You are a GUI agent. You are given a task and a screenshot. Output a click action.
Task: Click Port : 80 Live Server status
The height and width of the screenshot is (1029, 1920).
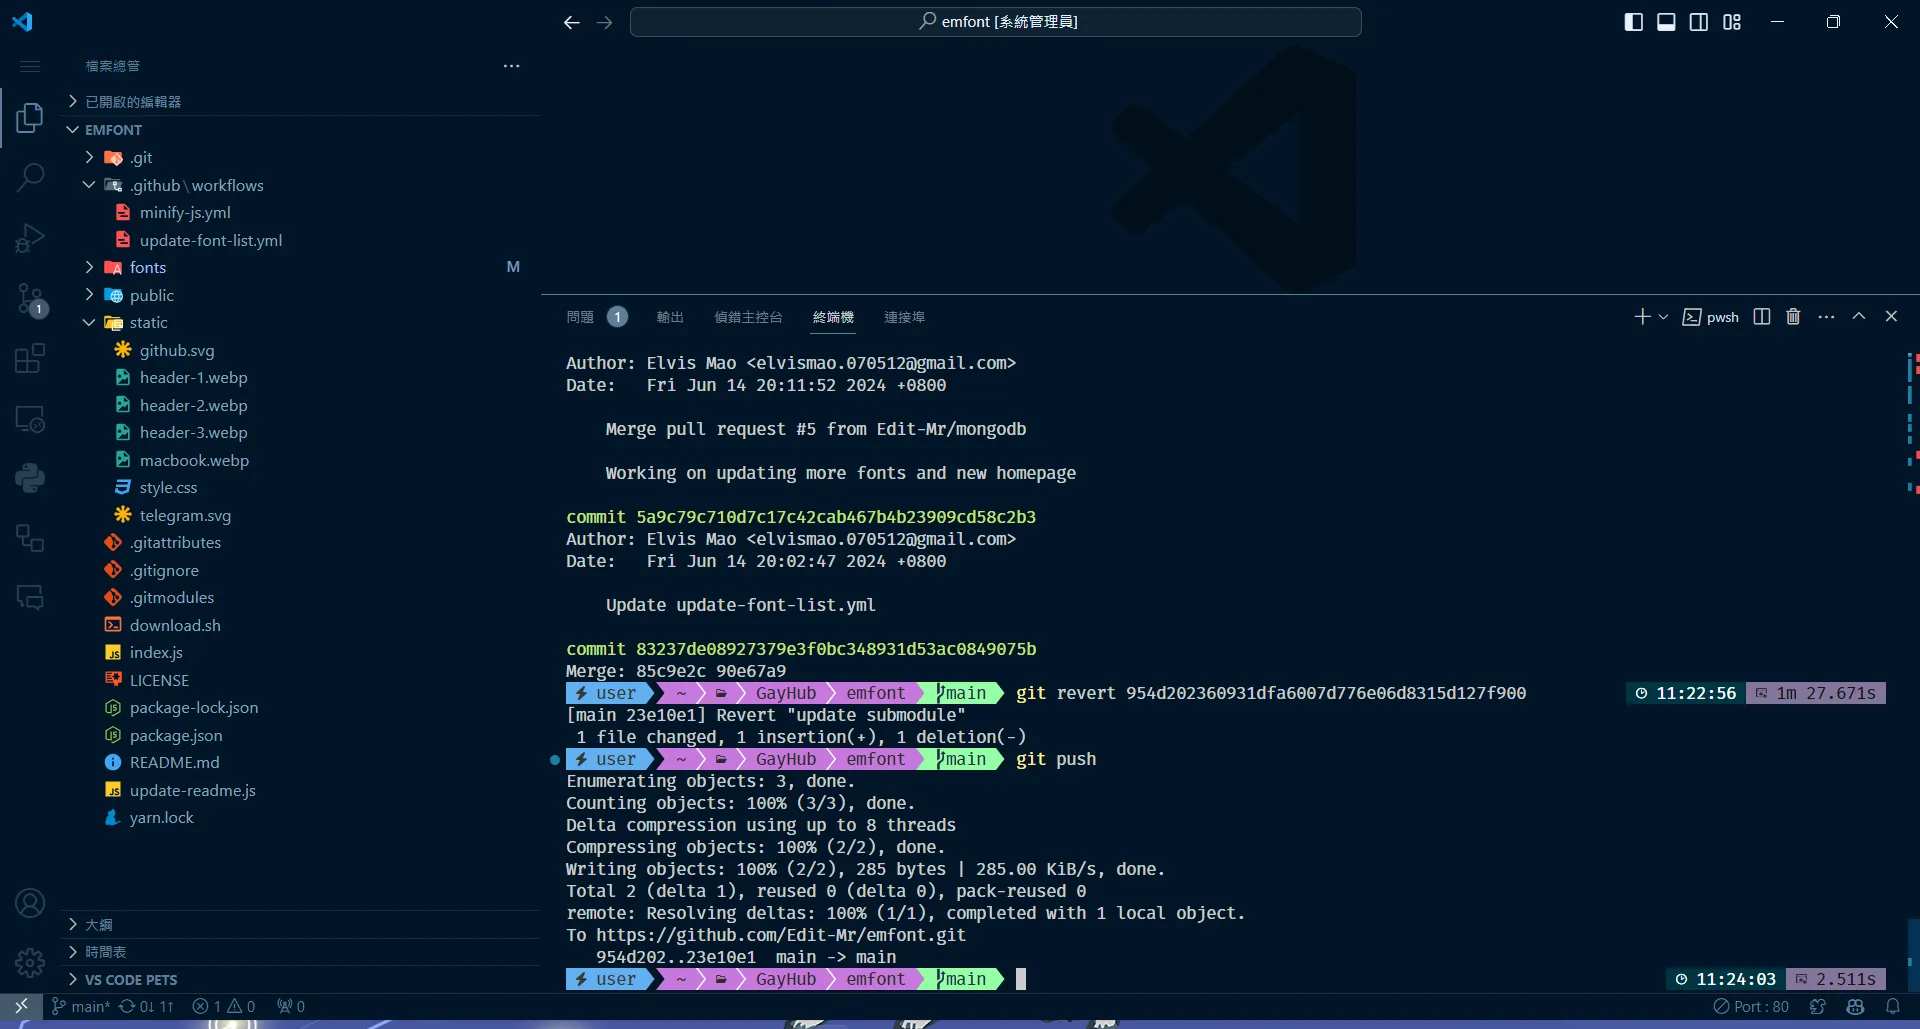tap(1751, 1006)
